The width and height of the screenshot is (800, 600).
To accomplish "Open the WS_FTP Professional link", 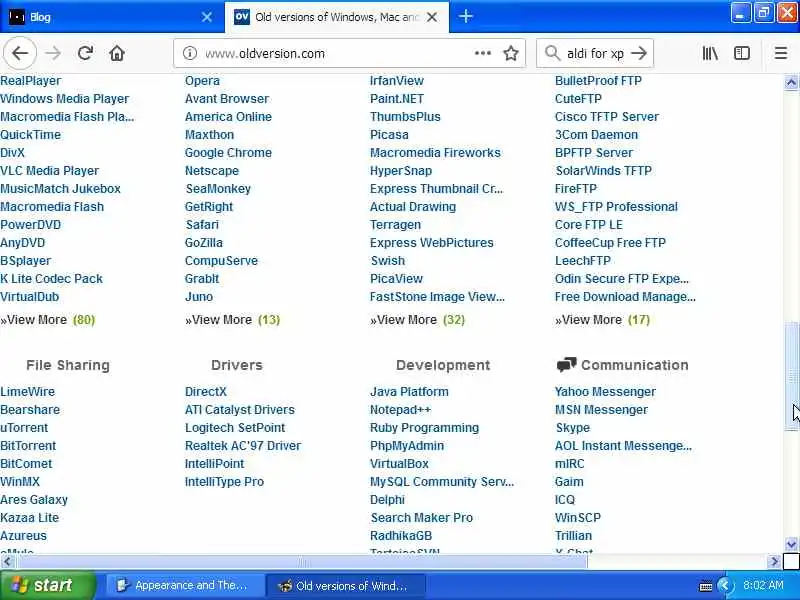I will click(x=616, y=207).
